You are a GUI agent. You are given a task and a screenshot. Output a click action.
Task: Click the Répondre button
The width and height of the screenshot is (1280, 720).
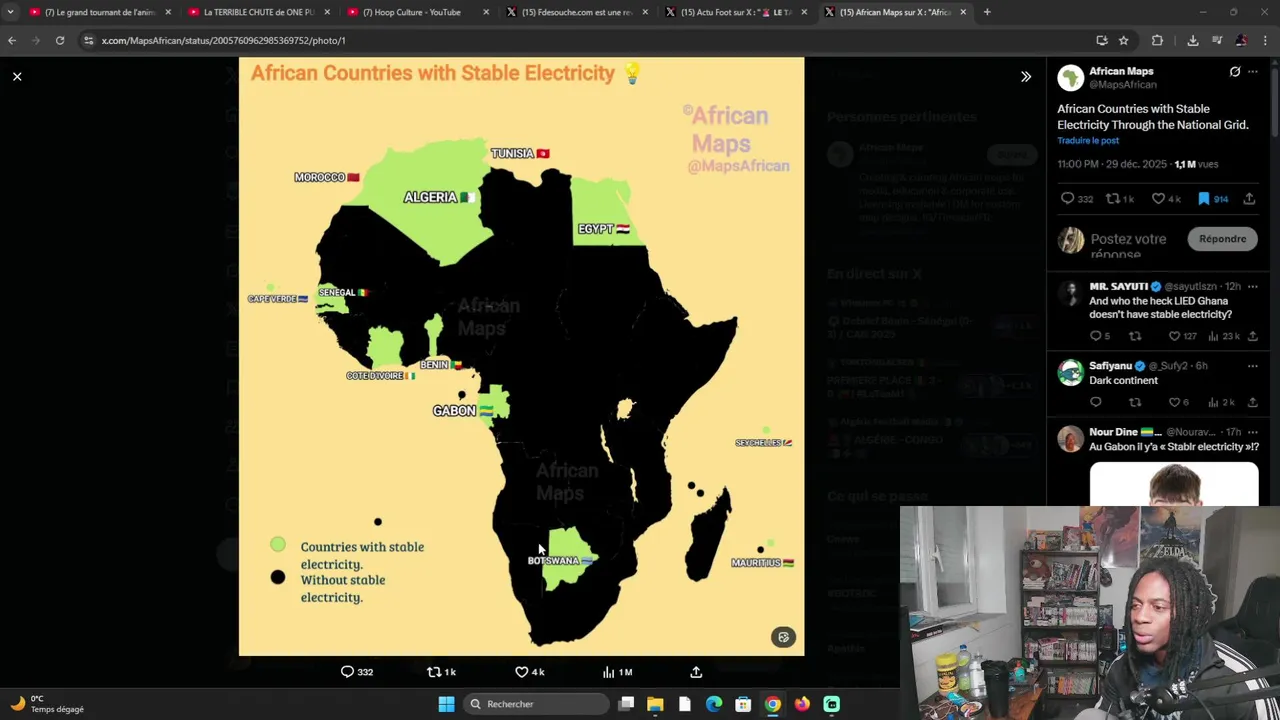click(1222, 239)
